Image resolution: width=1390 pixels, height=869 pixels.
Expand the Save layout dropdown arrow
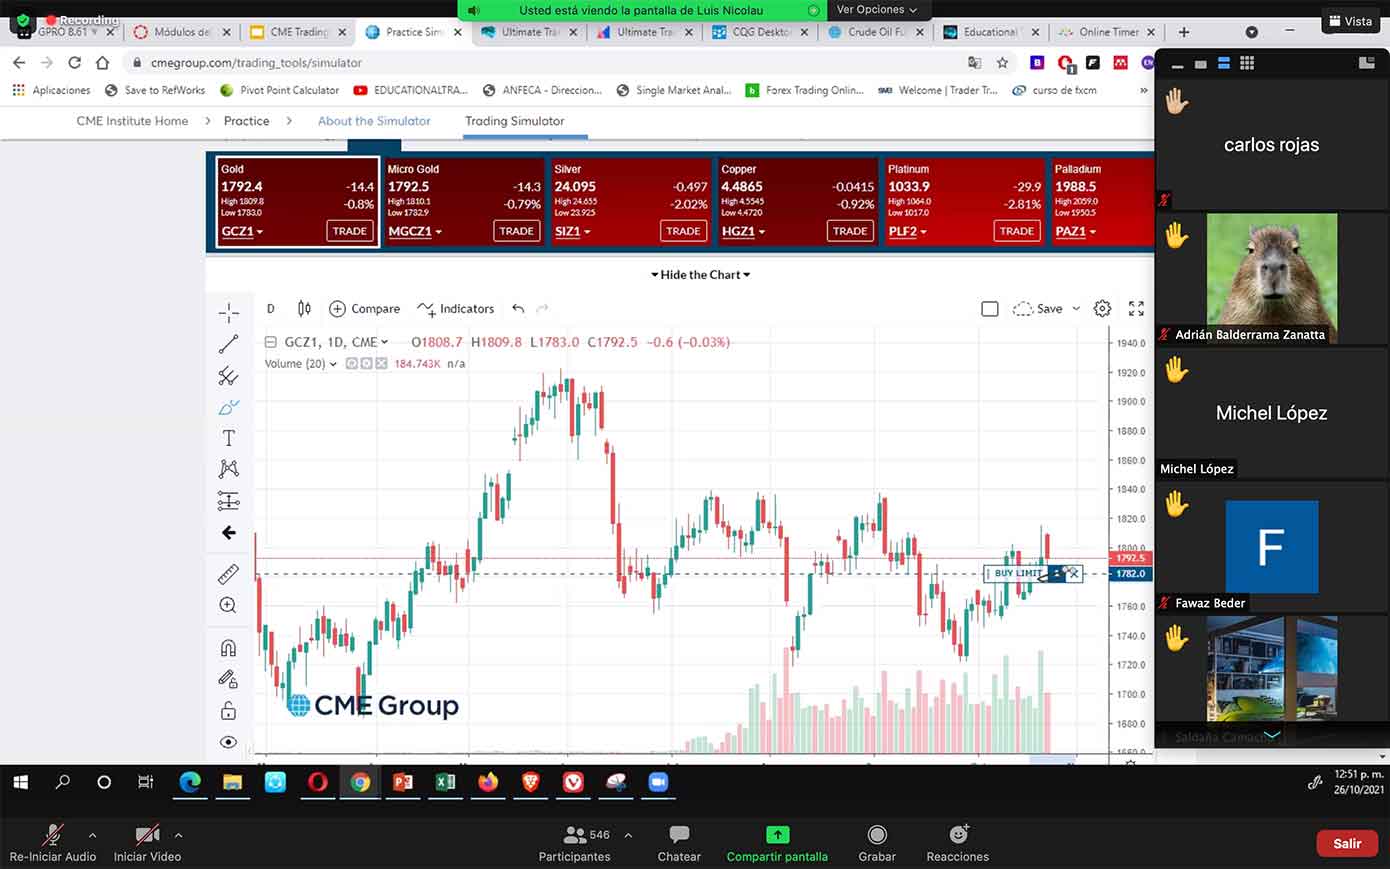[x=1076, y=309]
